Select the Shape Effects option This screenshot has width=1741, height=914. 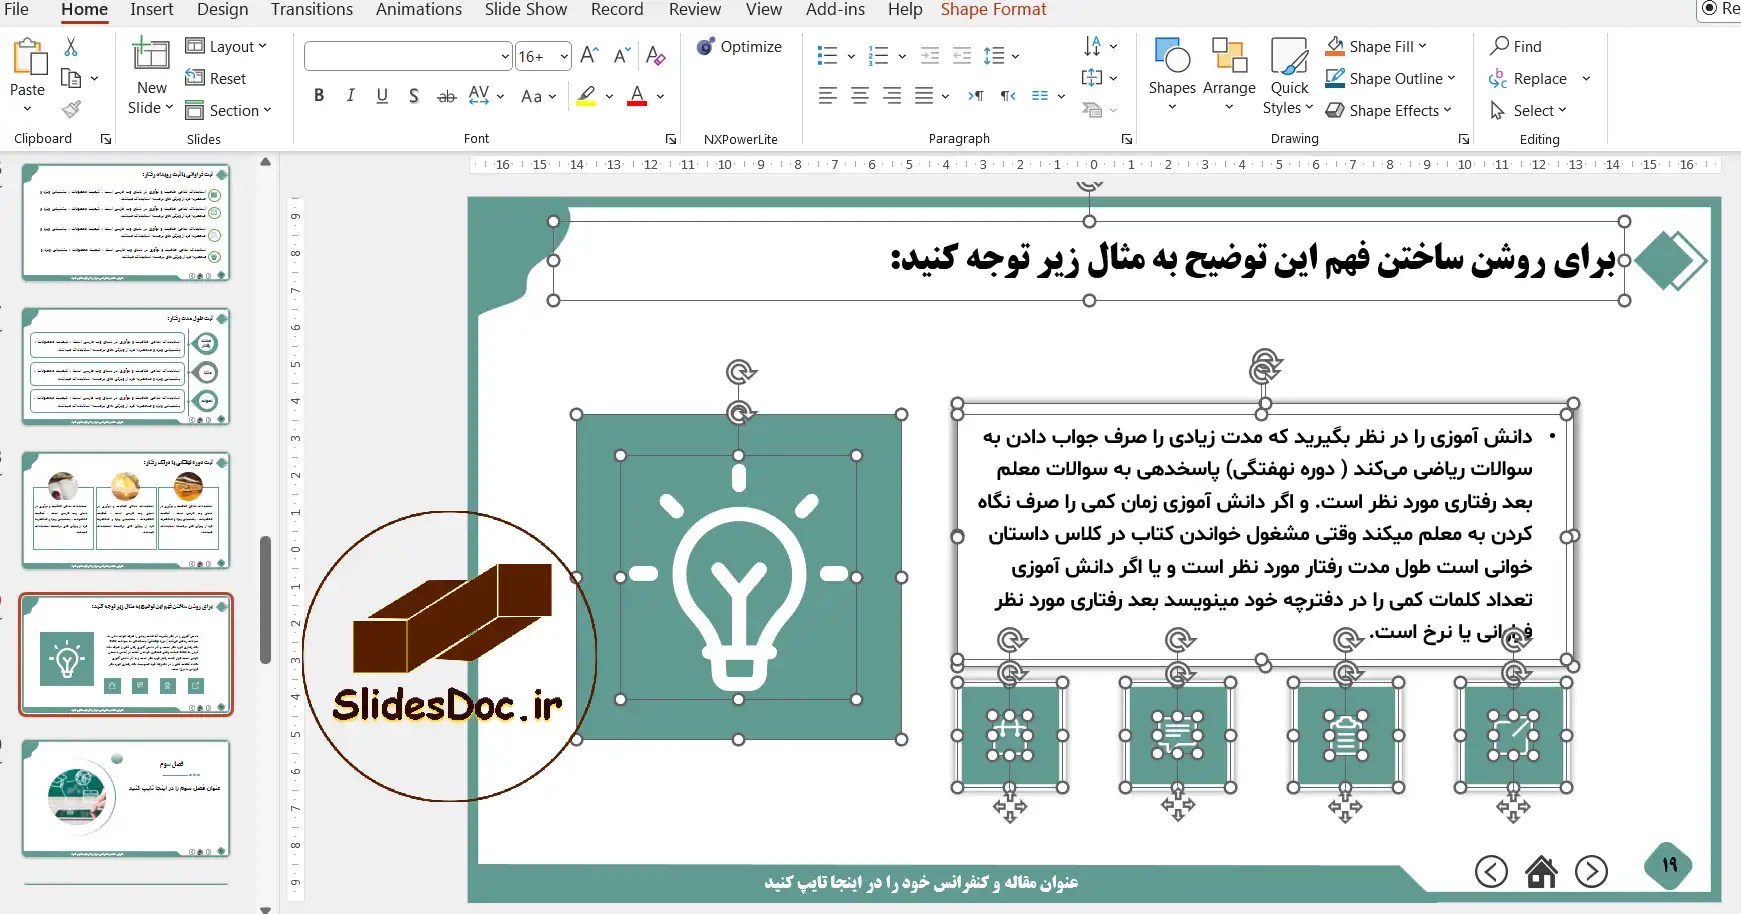click(1390, 110)
